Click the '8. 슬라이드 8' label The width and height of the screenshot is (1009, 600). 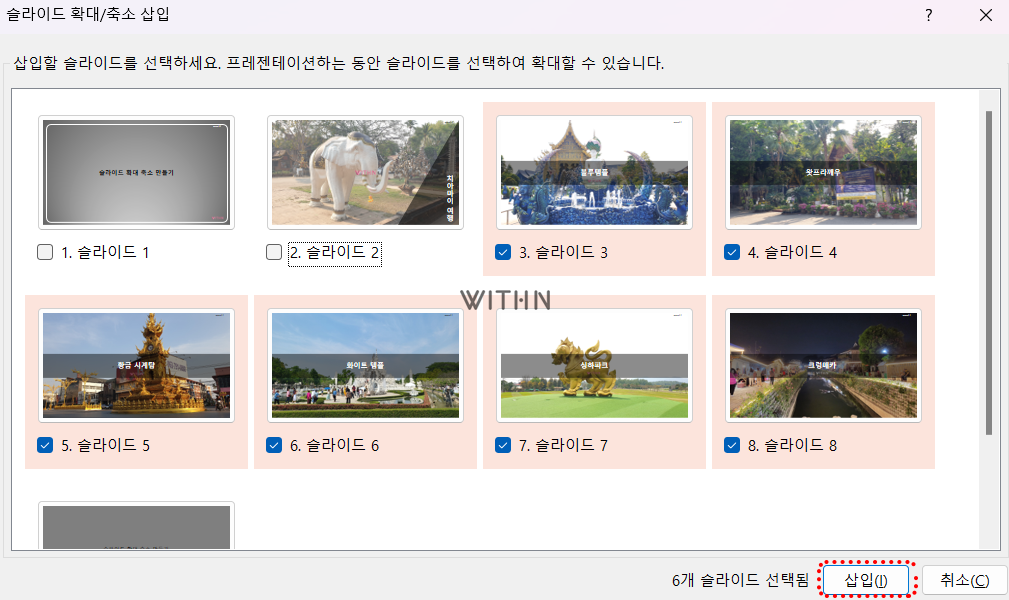792,445
